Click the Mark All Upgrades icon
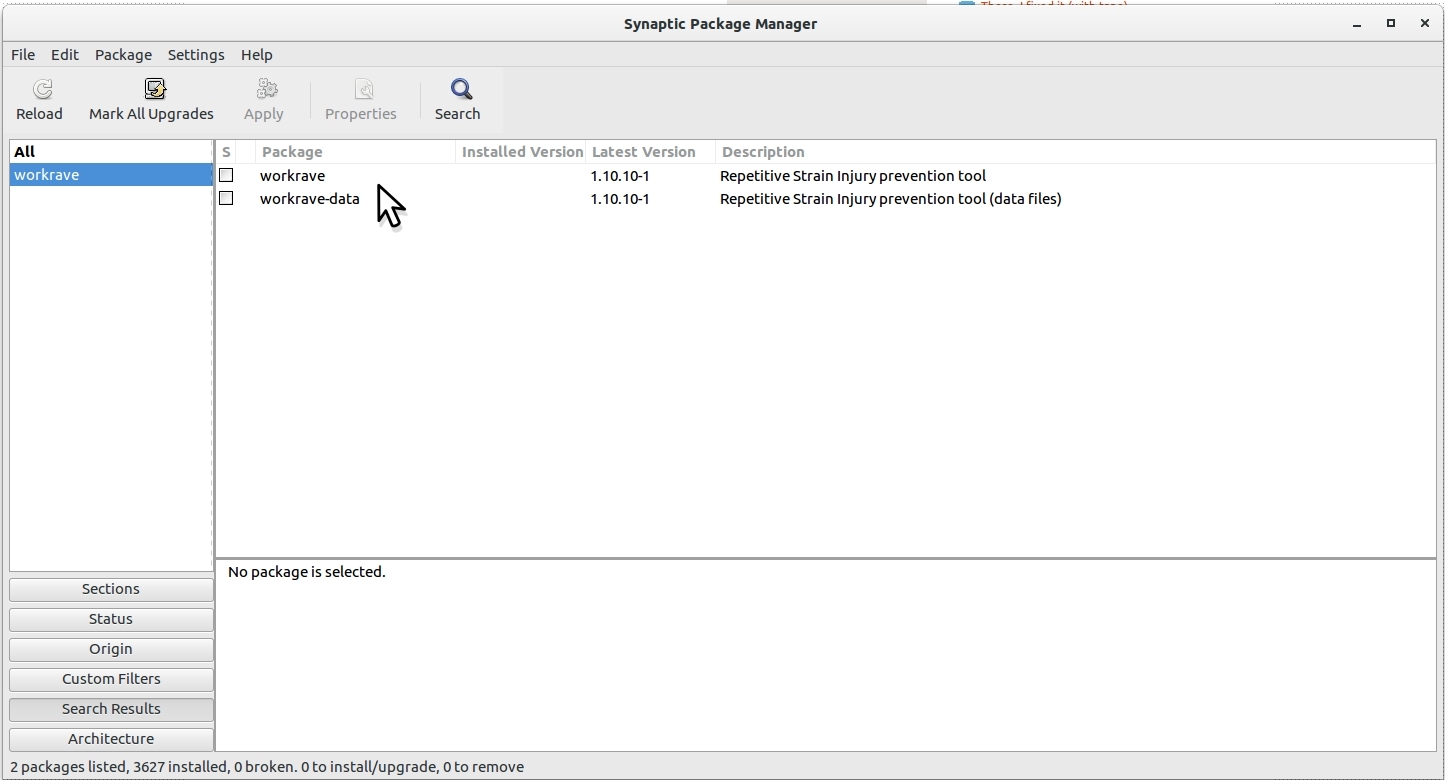The width and height of the screenshot is (1445, 780). click(154, 90)
